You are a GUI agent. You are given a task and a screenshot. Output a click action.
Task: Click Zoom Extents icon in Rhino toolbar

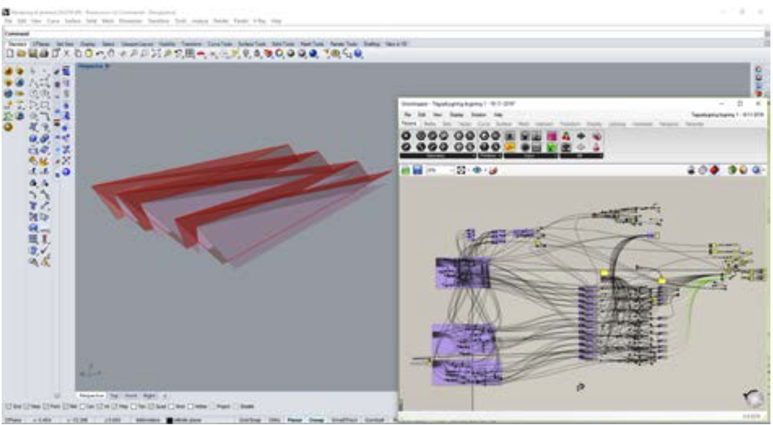155,53
